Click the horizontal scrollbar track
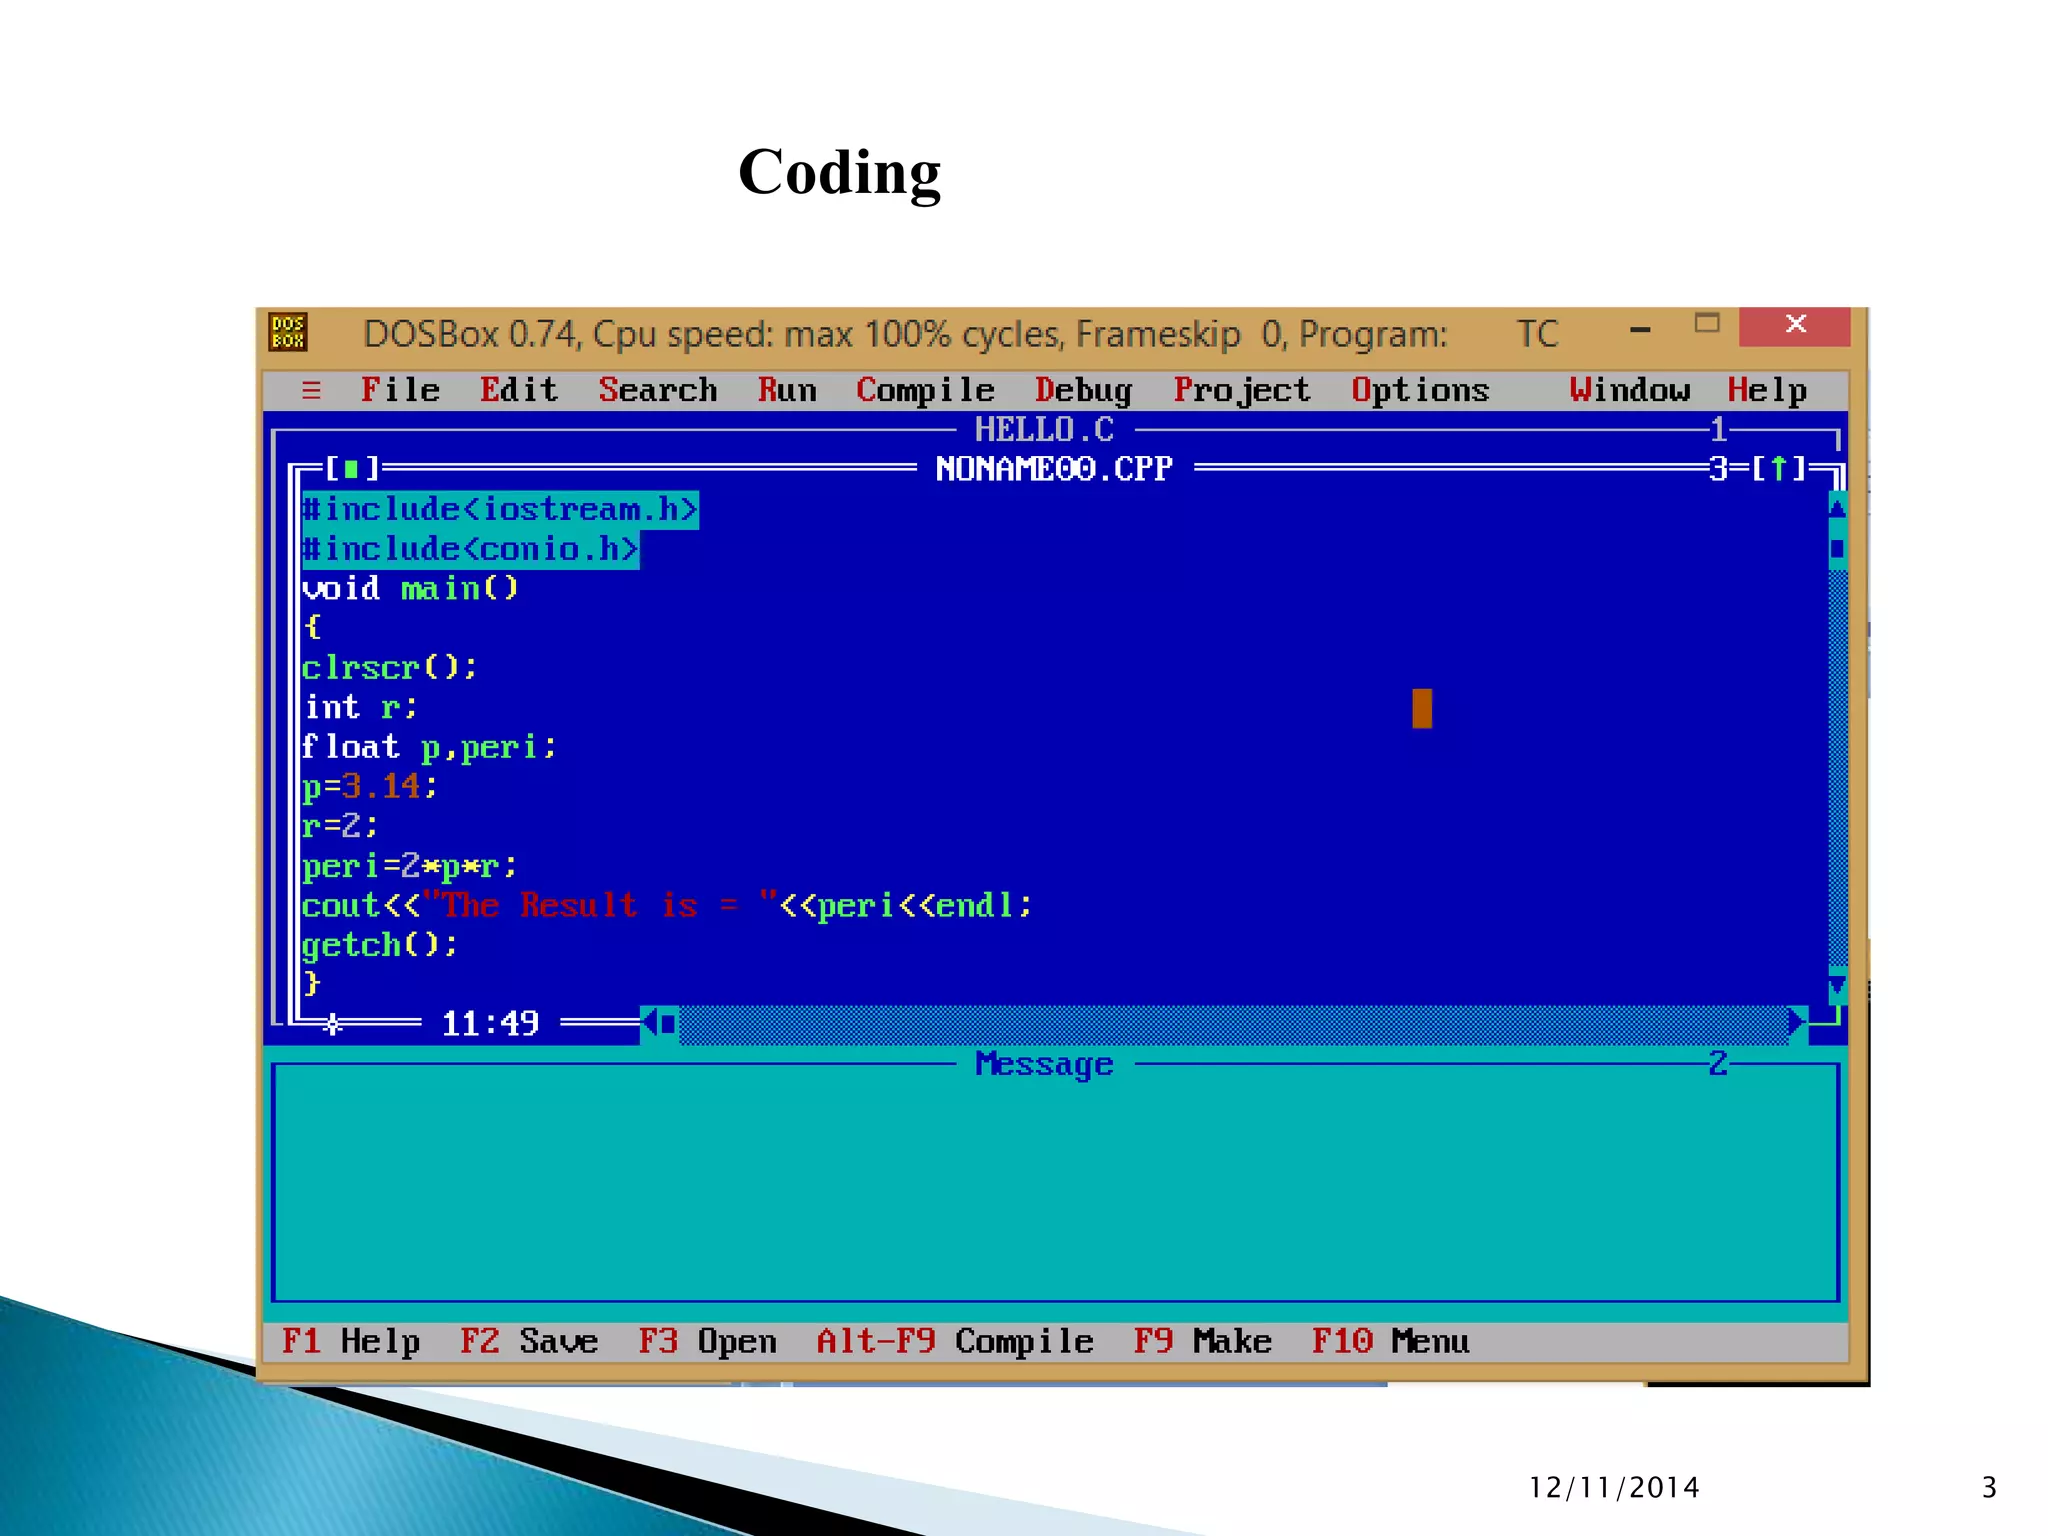This screenshot has height=1536, width=2048. tap(1233, 1023)
